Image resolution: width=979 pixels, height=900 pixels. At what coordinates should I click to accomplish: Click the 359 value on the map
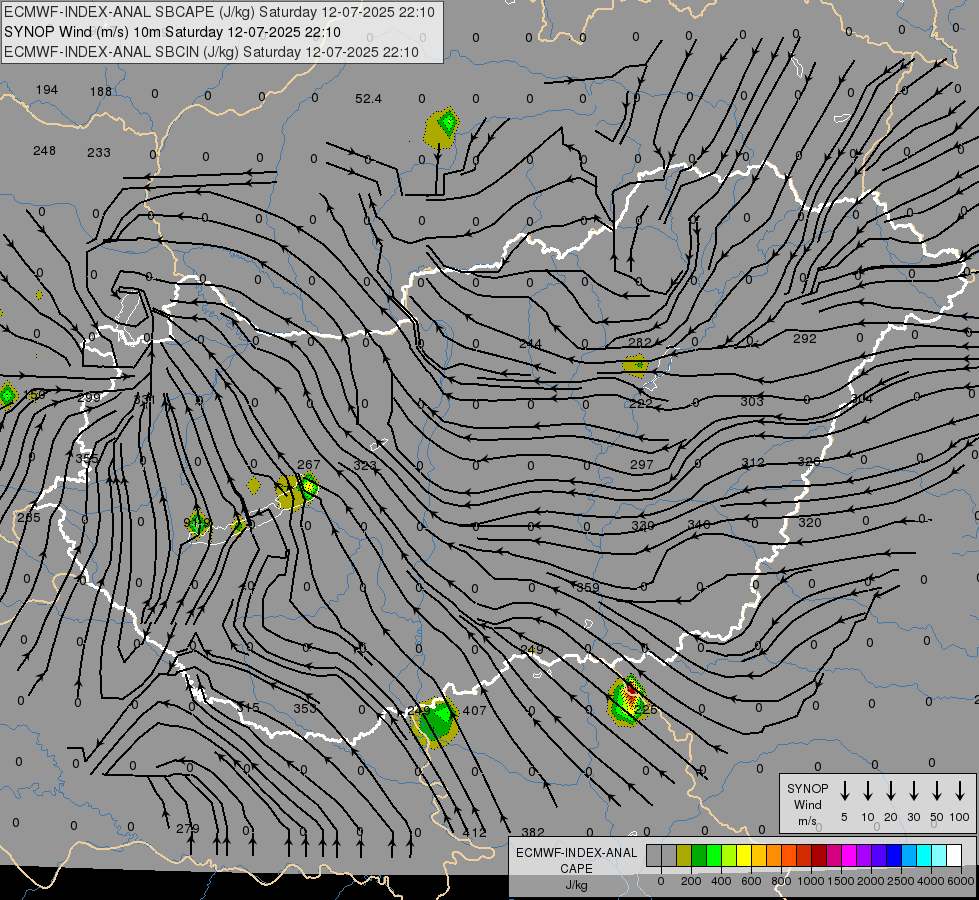coord(588,587)
